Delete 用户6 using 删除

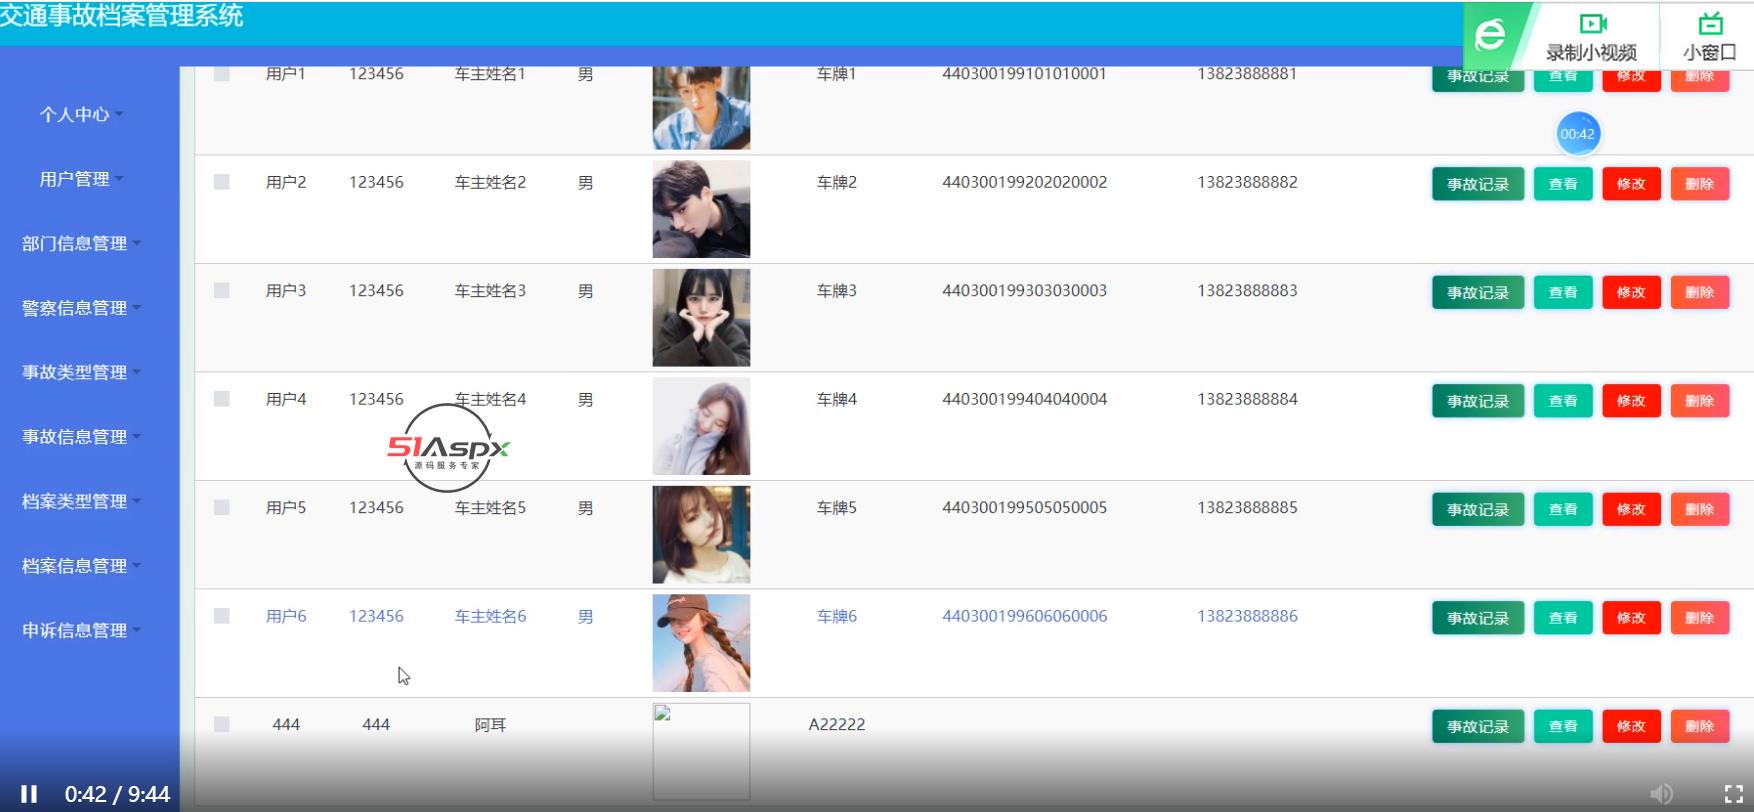point(1700,618)
